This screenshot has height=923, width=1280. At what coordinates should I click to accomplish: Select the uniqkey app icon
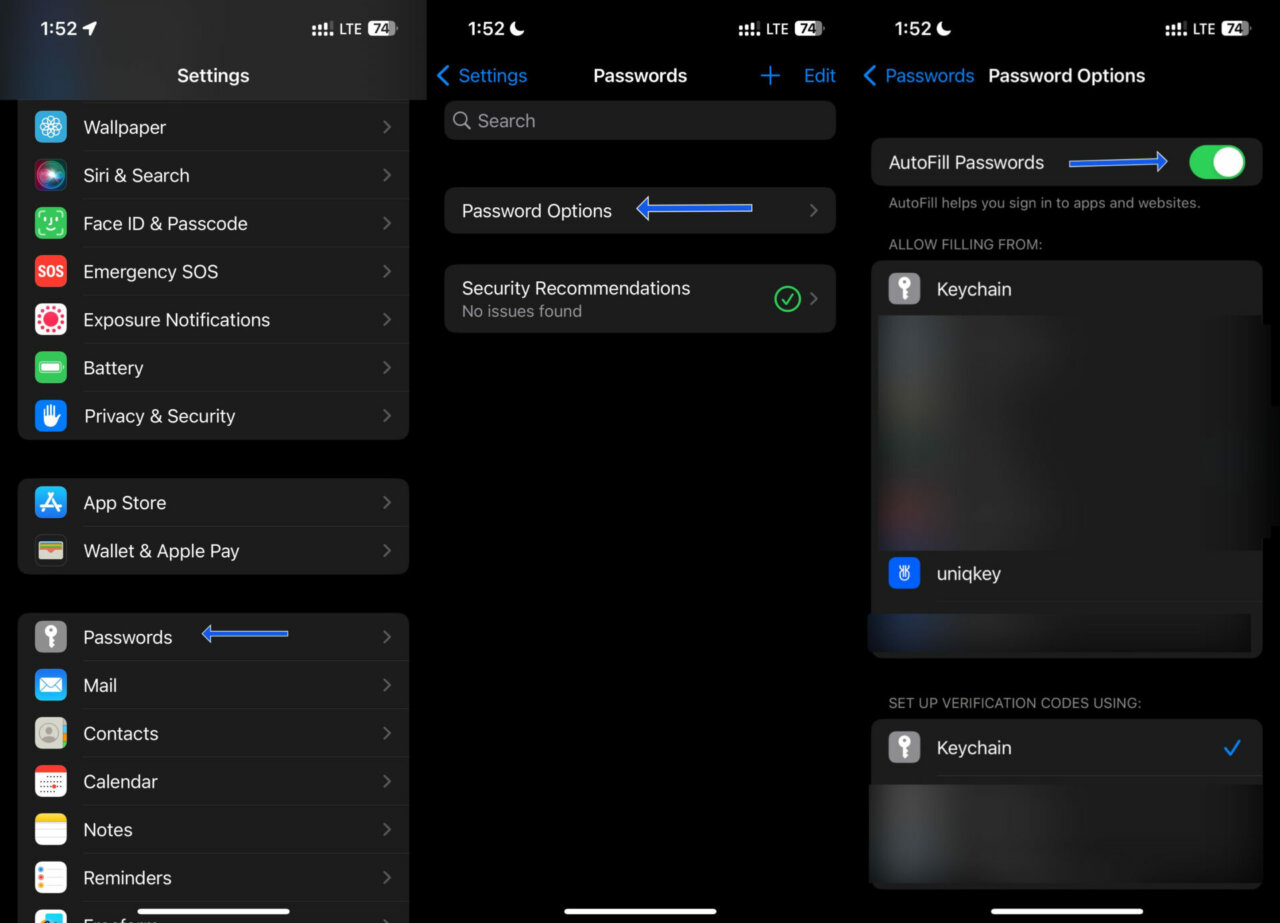(903, 573)
